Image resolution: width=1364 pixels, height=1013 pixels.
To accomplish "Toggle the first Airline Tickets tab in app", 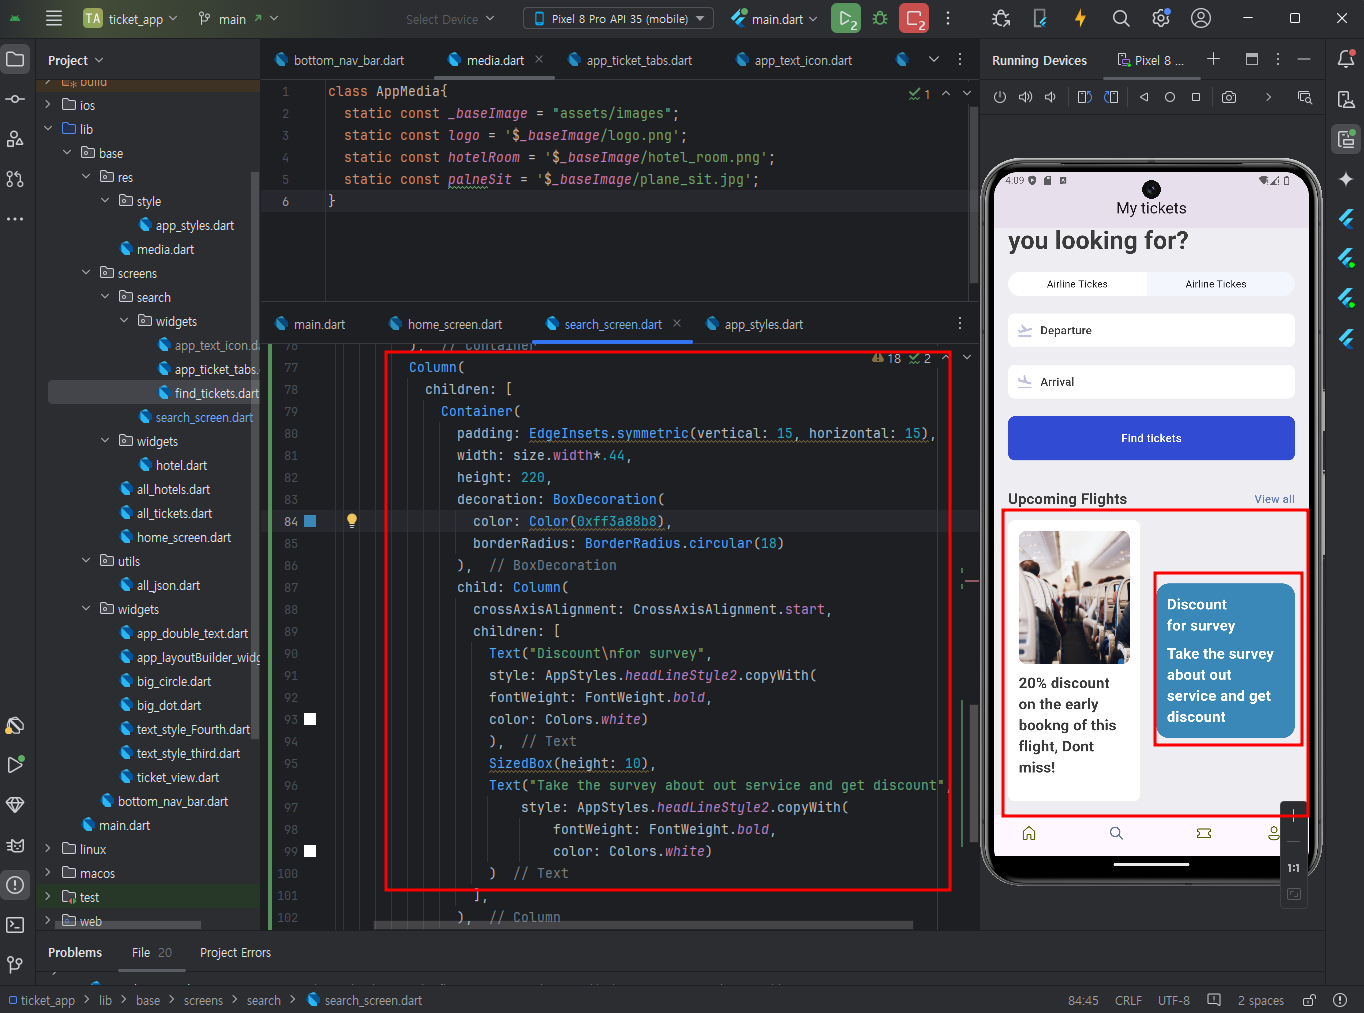I will 1077,284.
